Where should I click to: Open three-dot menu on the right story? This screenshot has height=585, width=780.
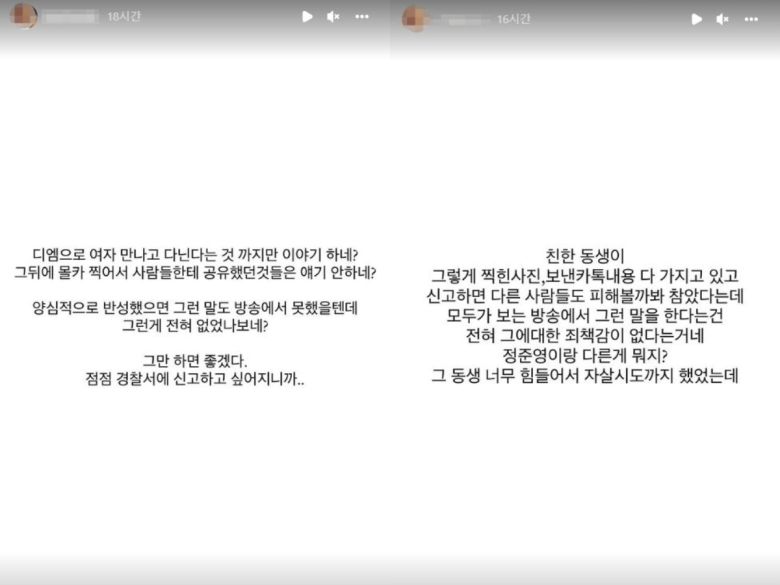pyautogui.click(x=751, y=19)
